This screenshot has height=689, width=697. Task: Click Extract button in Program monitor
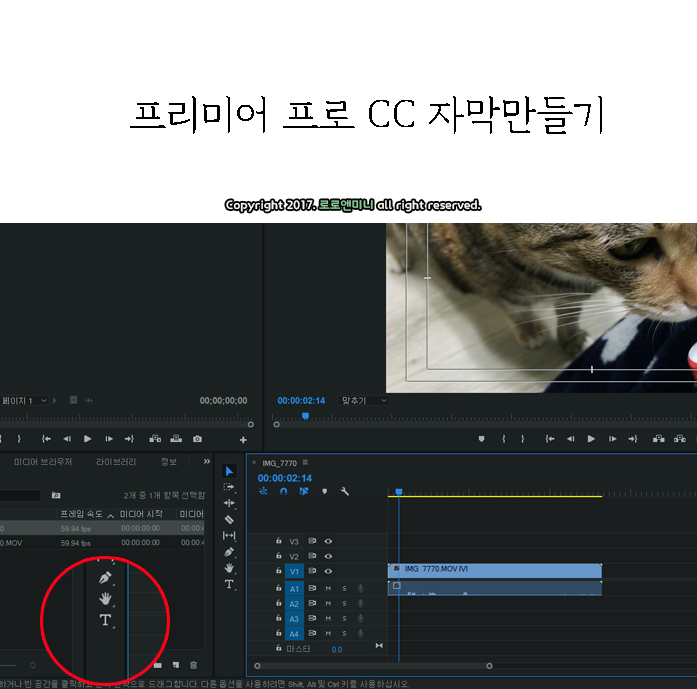pos(680,439)
